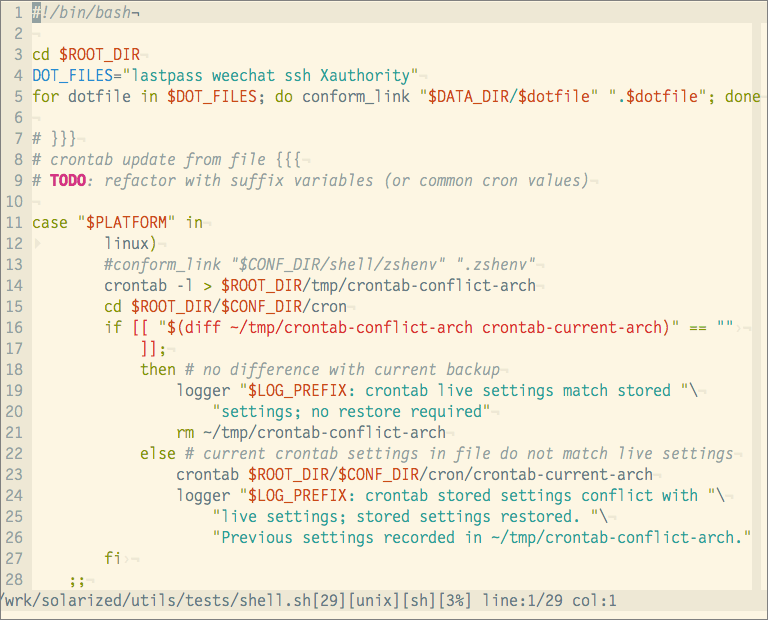This screenshot has width=768, height=620.
Task: Click the 'else' keyword on line 22
Action: [x=157, y=453]
